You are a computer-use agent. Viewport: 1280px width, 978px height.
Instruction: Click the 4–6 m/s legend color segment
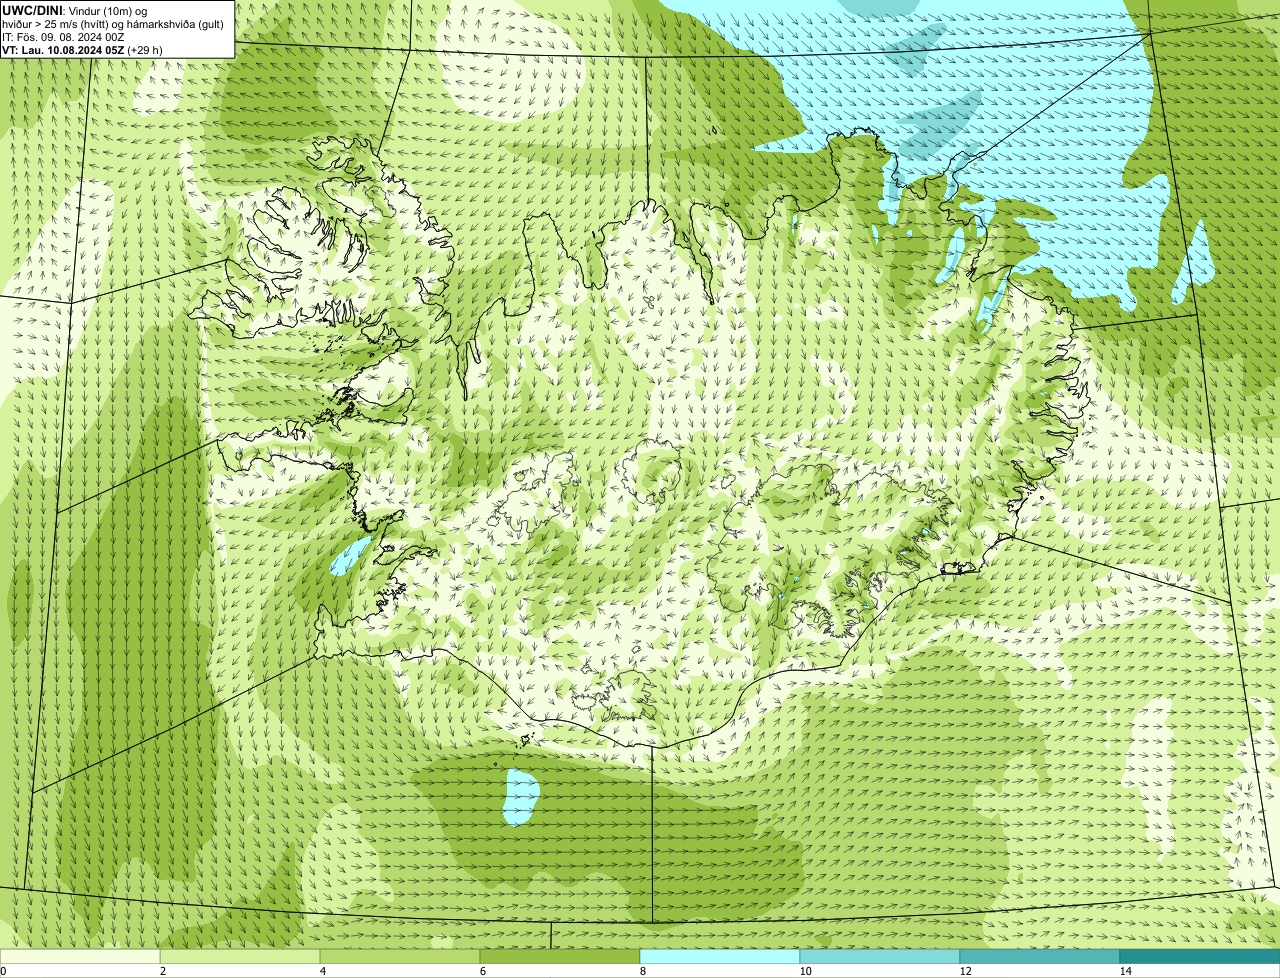pos(400,956)
